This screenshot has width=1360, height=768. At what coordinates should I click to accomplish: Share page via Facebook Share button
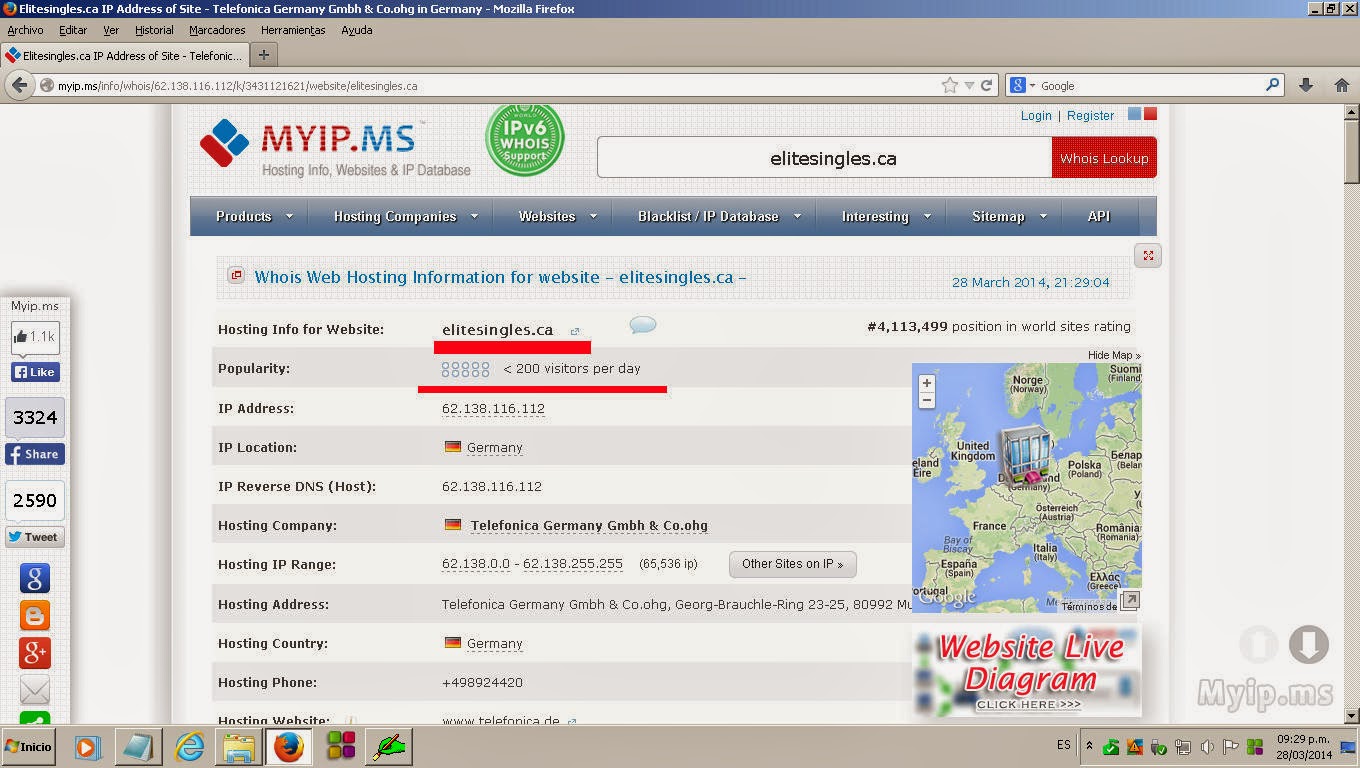coord(35,454)
